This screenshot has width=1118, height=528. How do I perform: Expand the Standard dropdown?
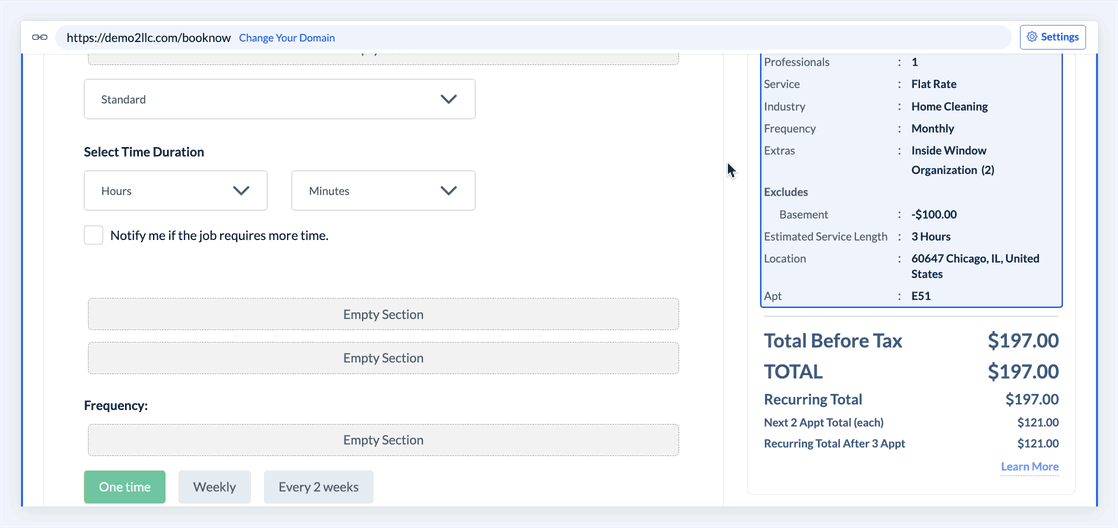click(279, 100)
